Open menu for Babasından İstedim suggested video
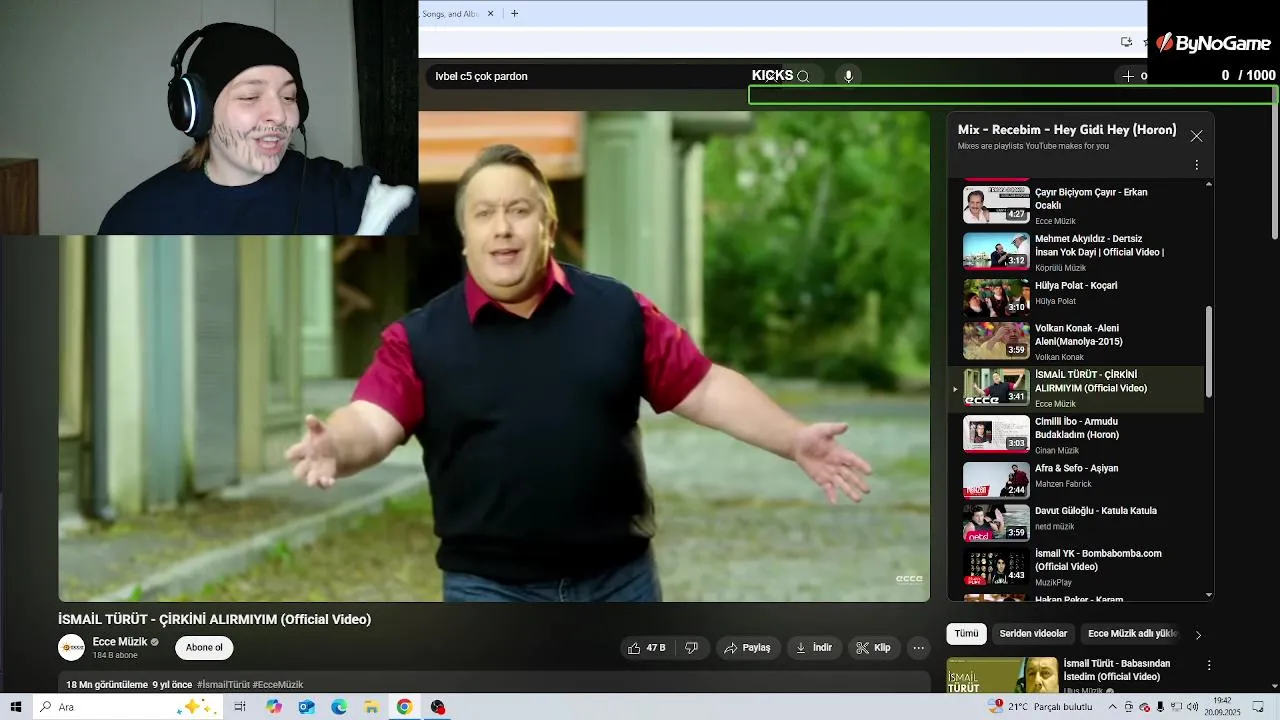Viewport: 1280px width, 720px height. coord(1209,665)
